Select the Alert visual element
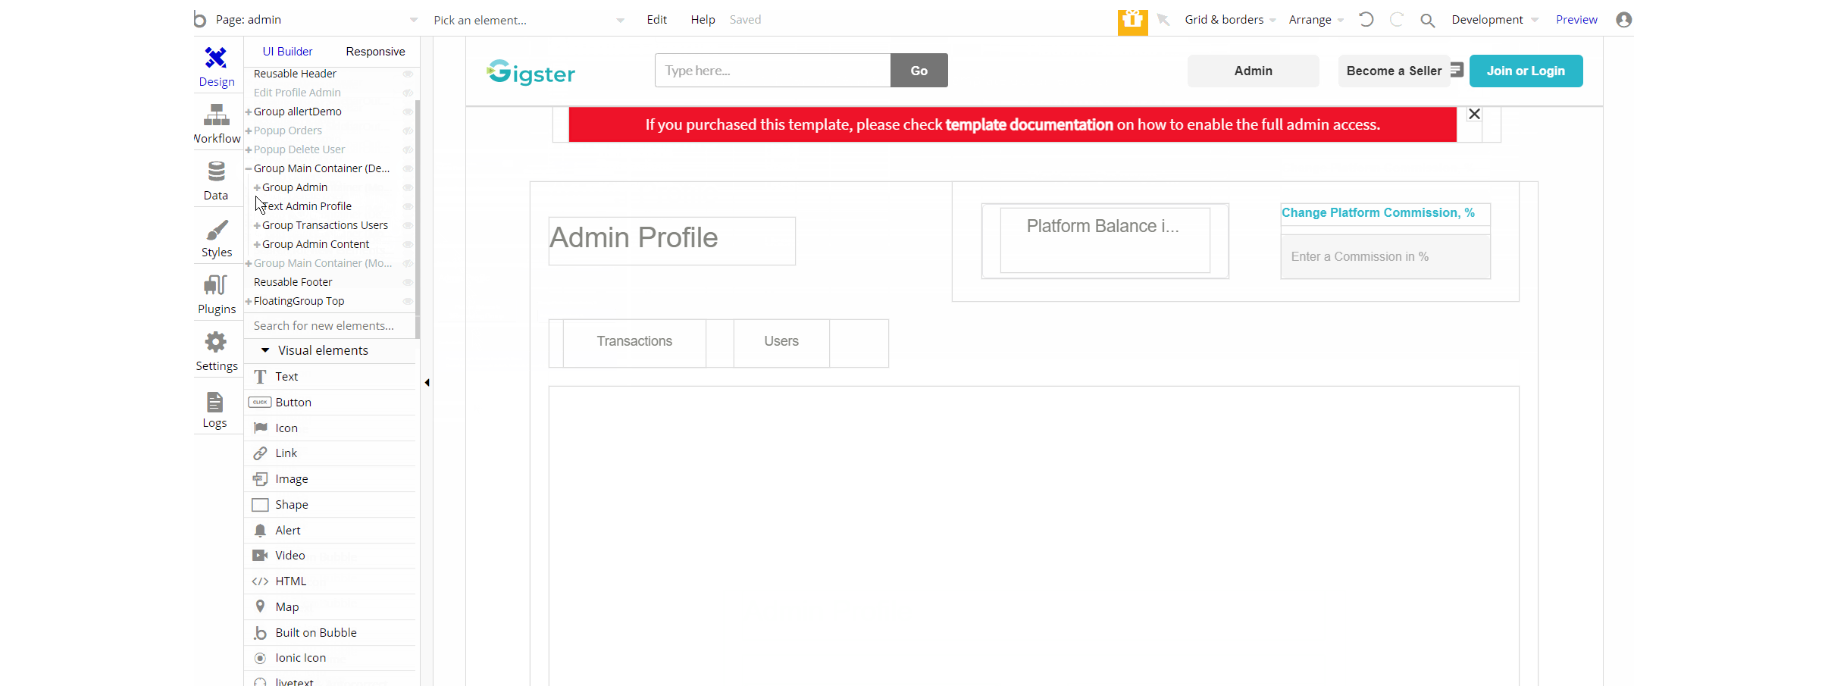This screenshot has width=1830, height=694. point(331,530)
